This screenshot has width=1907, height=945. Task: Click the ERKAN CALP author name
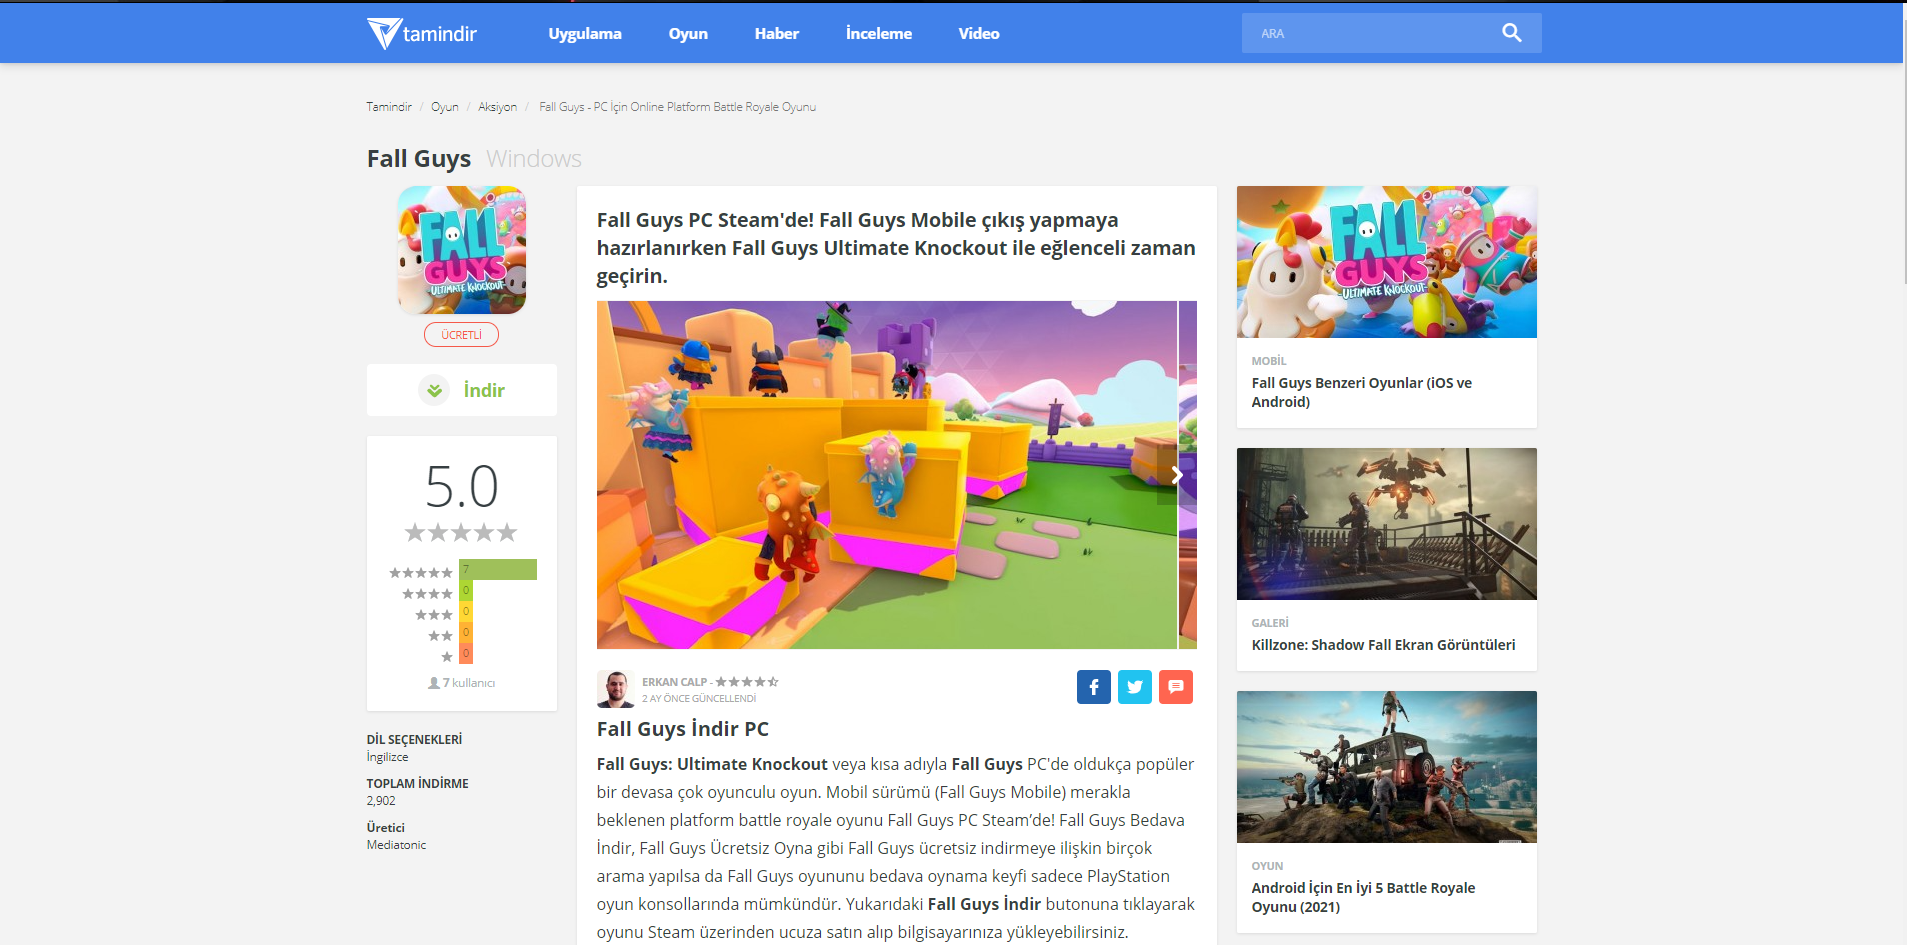point(674,682)
